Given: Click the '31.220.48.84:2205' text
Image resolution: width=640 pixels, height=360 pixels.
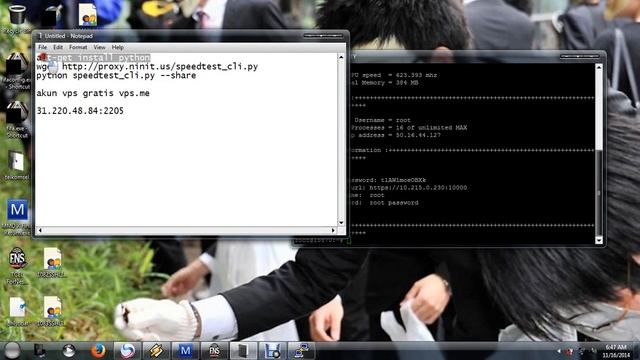Looking at the screenshot, I should [80, 111].
